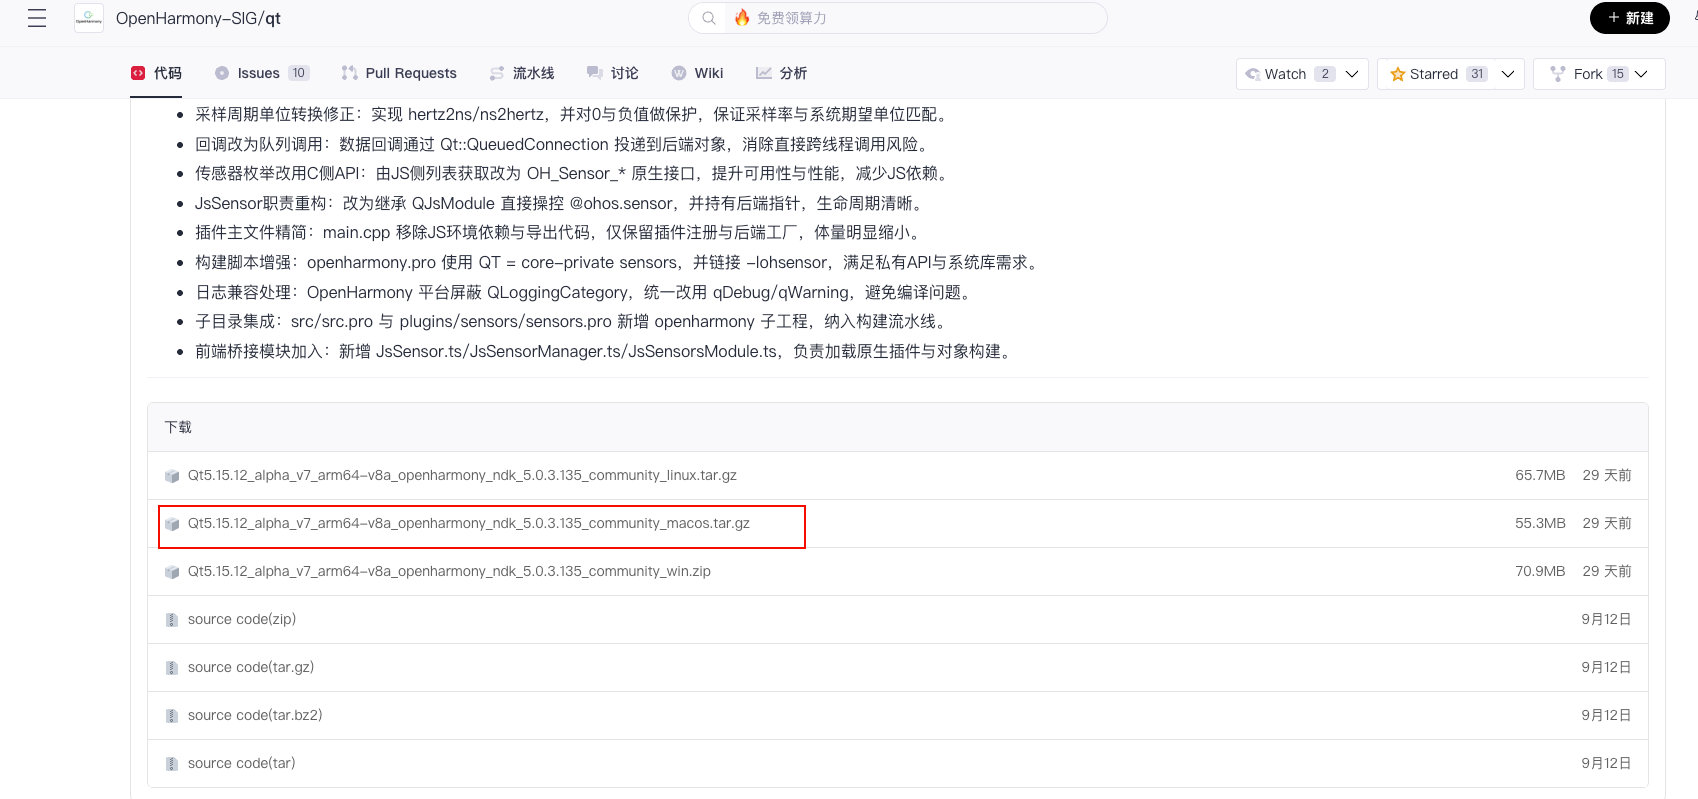The height and width of the screenshot is (799, 1698).
Task: Expand the Fork dropdown arrow
Action: [x=1641, y=74]
